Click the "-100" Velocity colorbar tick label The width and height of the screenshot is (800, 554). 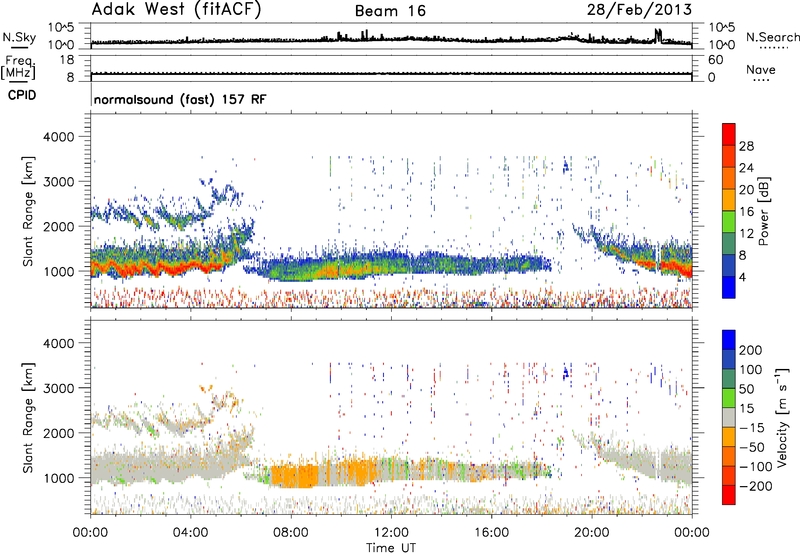point(756,467)
